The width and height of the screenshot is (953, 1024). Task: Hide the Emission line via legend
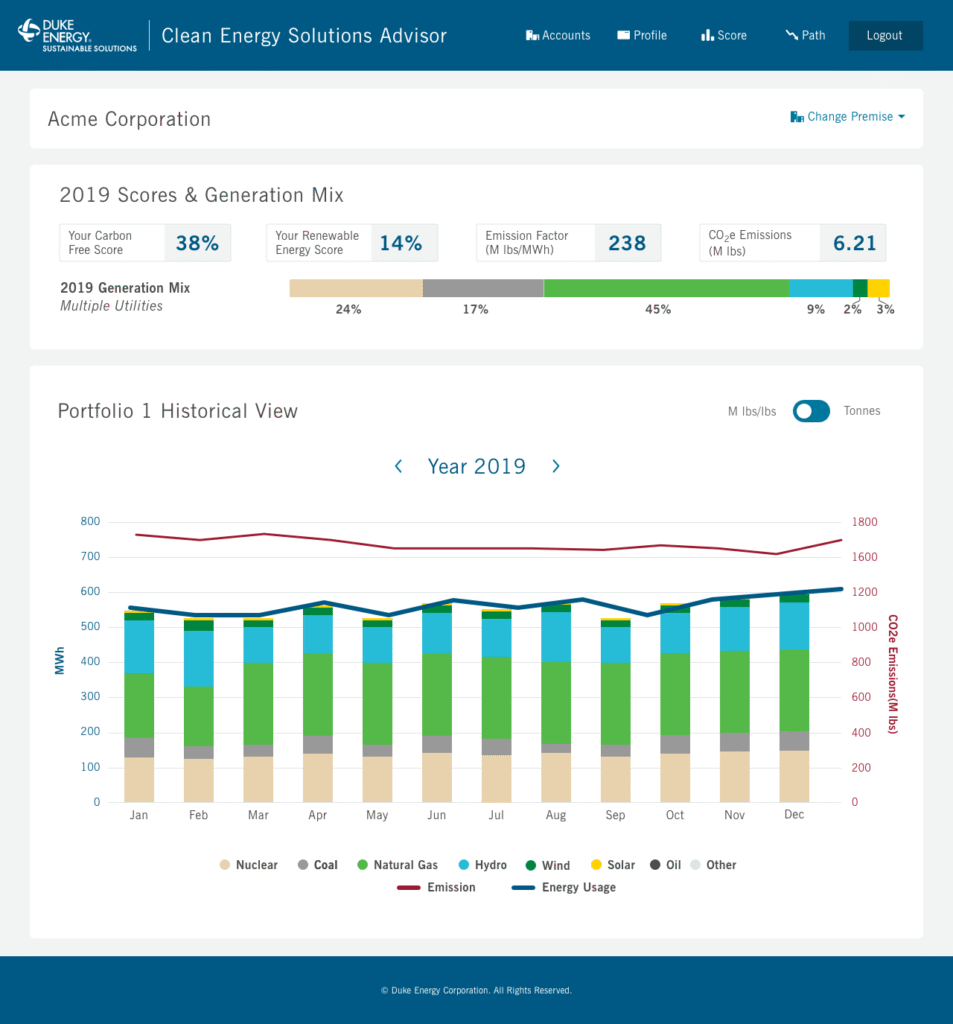pos(437,887)
